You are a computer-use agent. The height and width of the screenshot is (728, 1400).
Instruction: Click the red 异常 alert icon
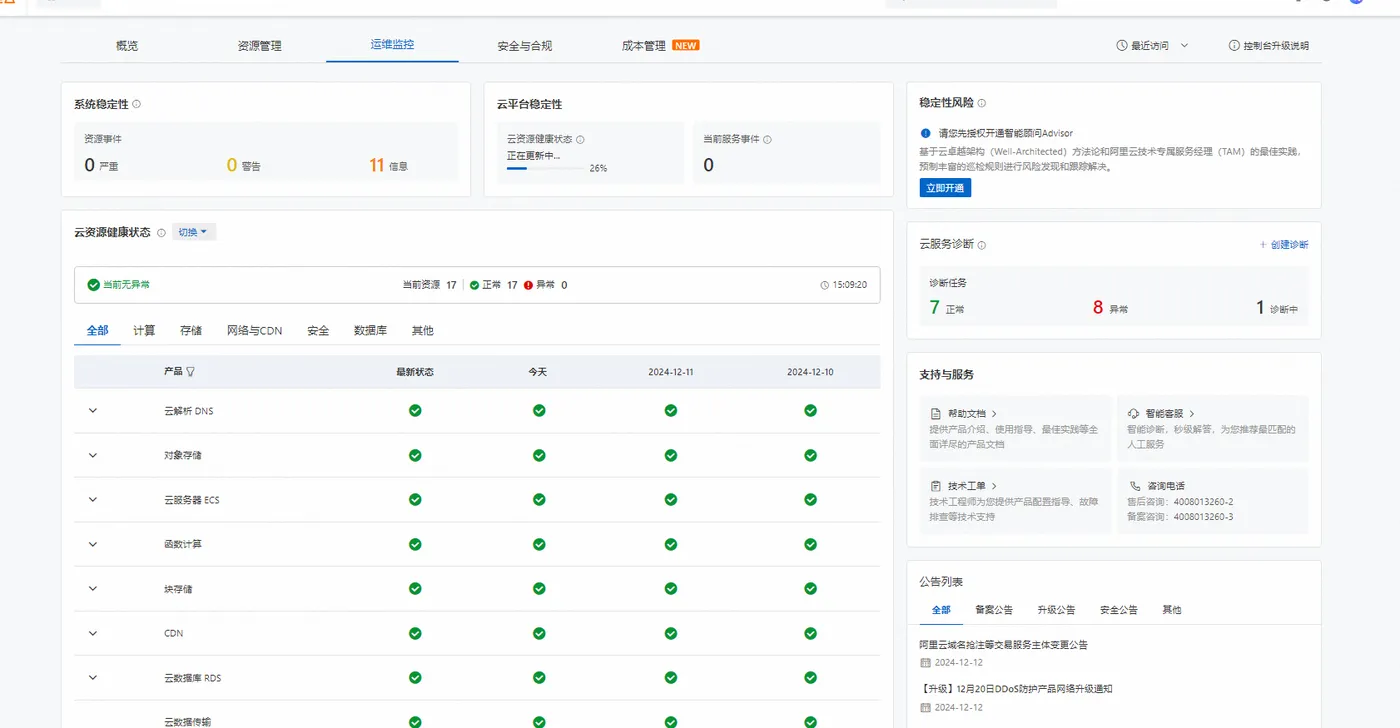[x=528, y=285]
